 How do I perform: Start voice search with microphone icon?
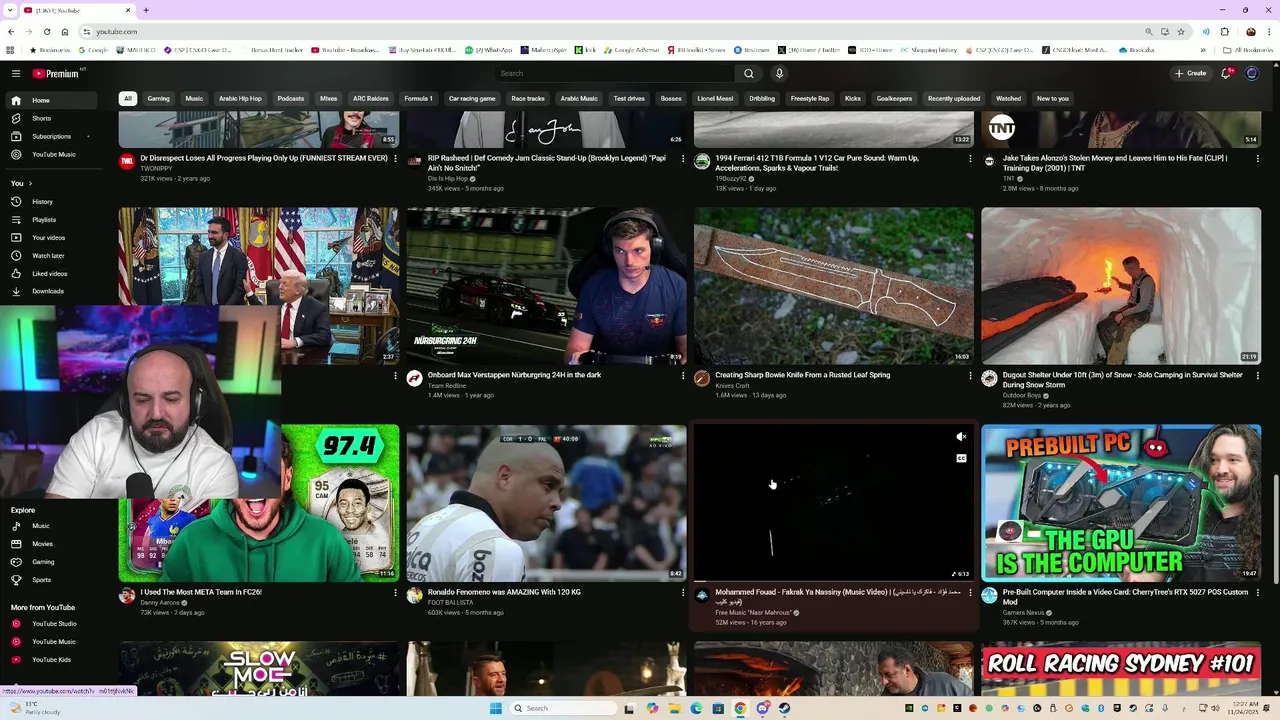point(779,73)
